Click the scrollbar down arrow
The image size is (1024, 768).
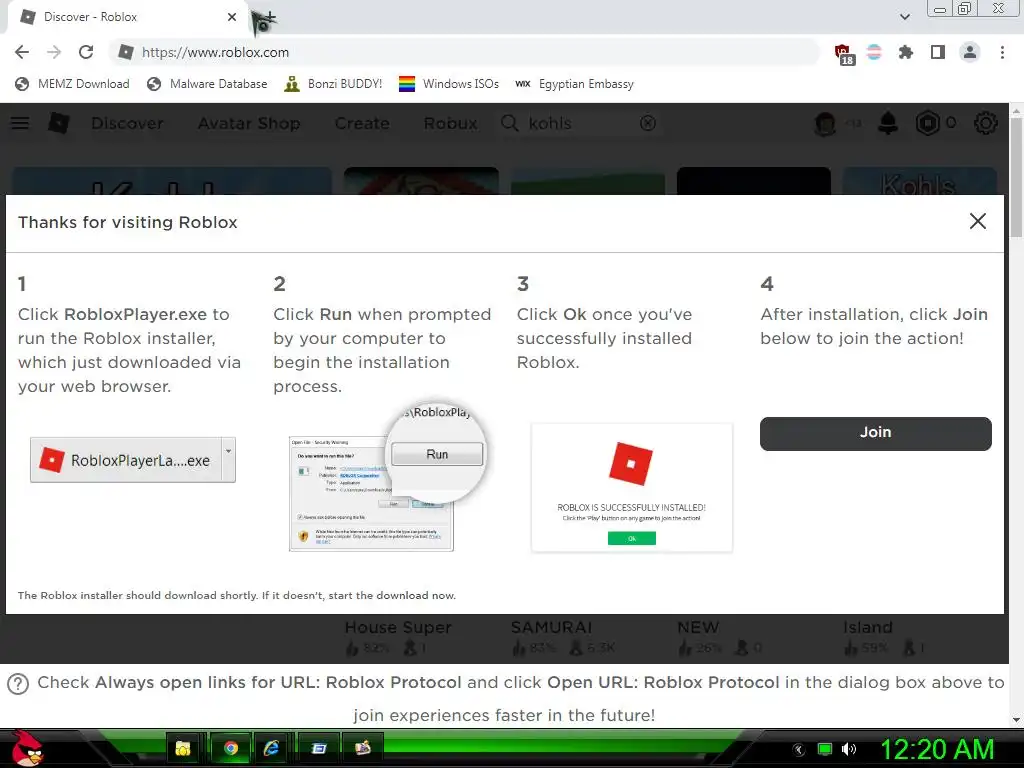pos(1016,720)
